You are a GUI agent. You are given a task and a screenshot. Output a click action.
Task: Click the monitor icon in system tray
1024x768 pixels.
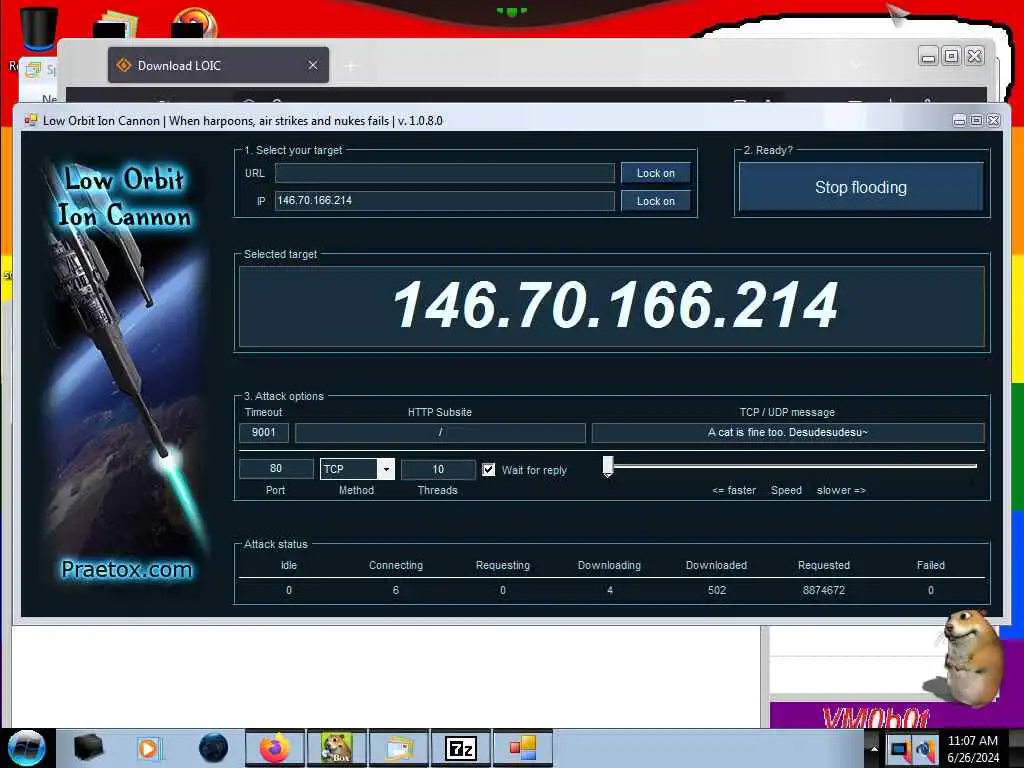point(900,748)
